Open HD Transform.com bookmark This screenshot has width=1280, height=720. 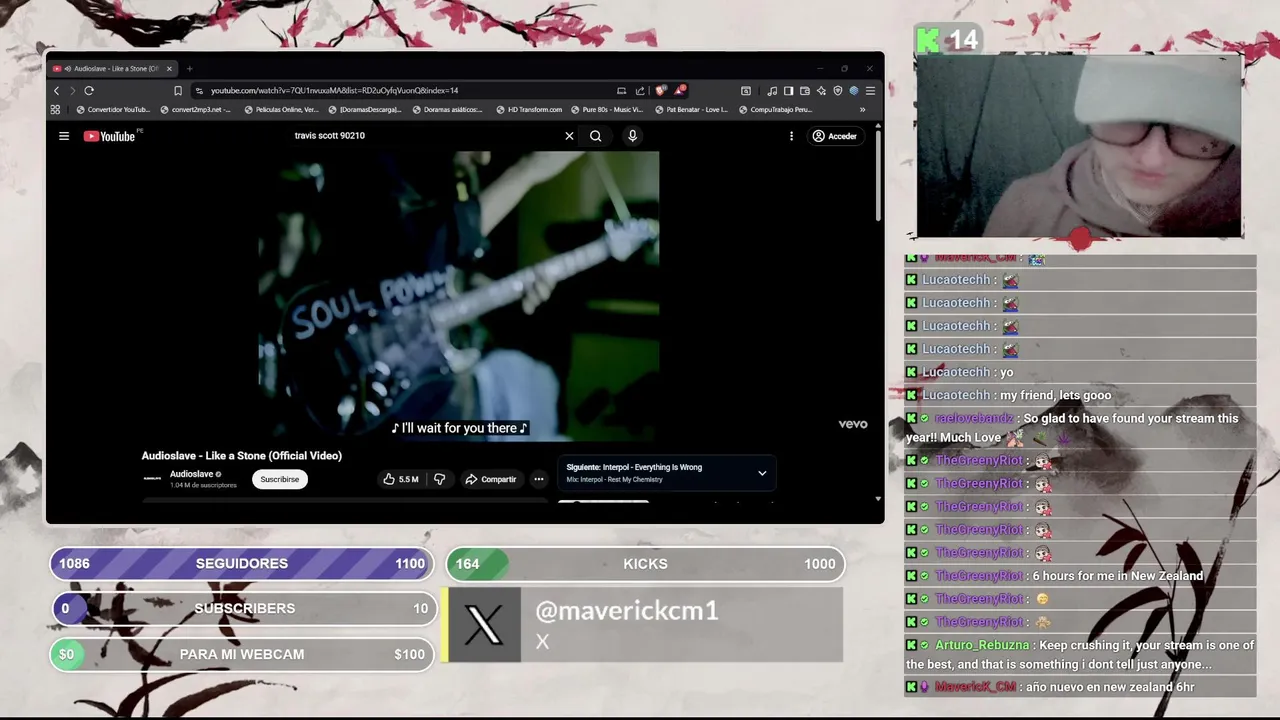pyautogui.click(x=530, y=110)
